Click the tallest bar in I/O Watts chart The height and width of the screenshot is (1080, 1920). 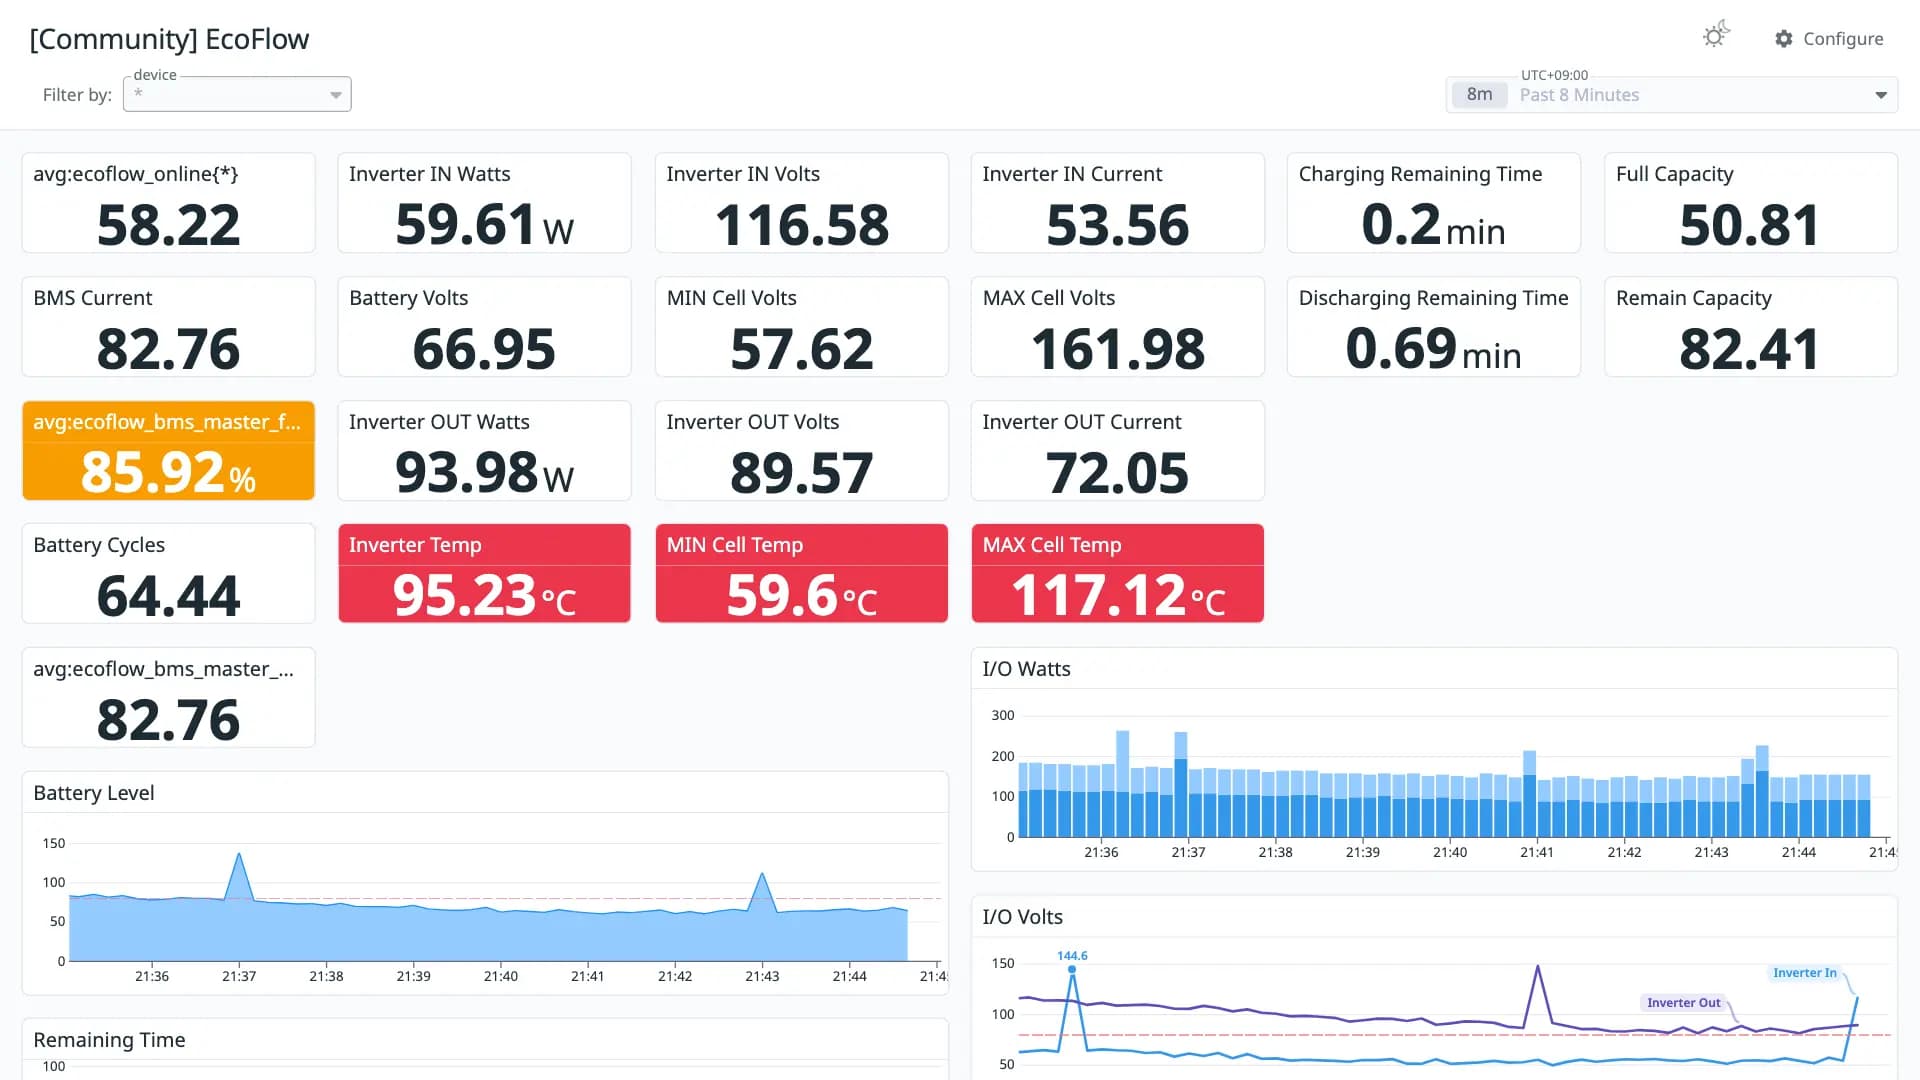click(x=1123, y=784)
